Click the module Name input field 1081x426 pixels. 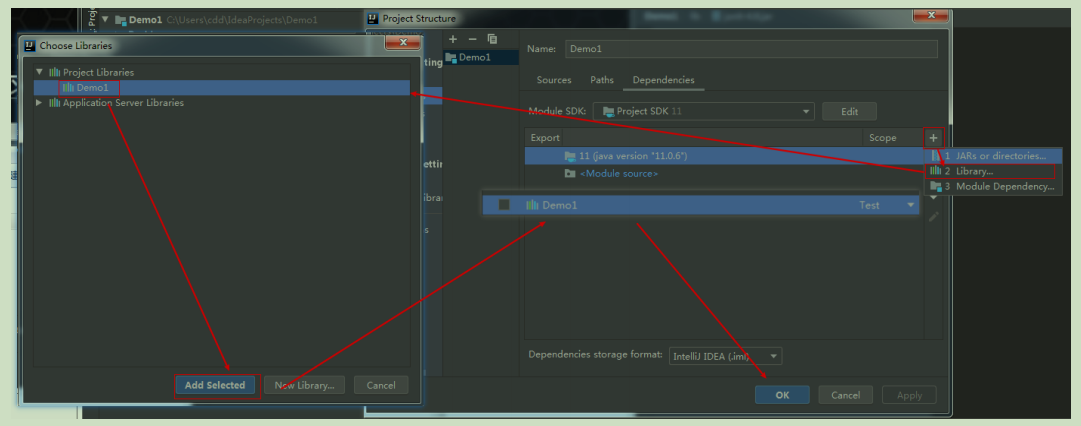(751, 49)
